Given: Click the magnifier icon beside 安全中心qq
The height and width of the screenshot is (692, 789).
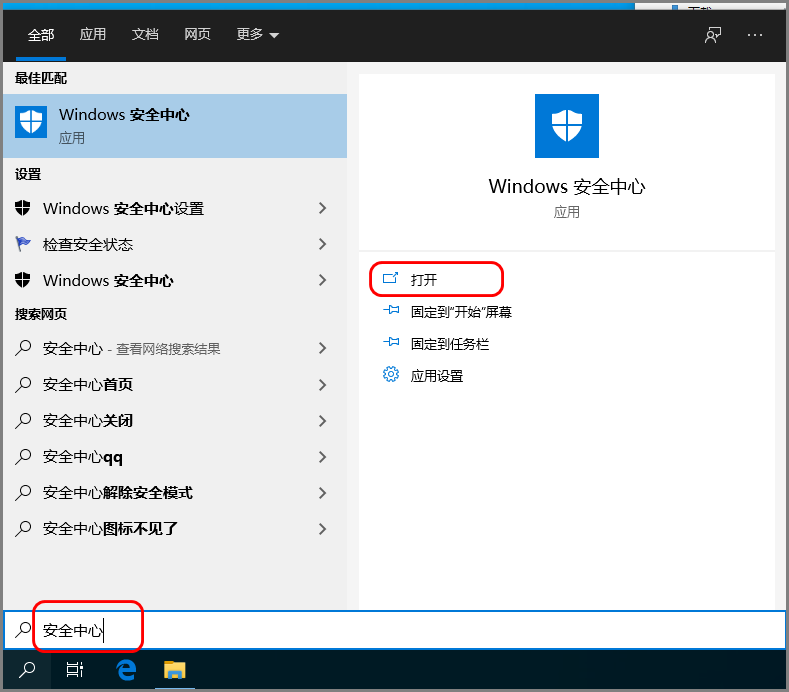Looking at the screenshot, I should tap(23, 456).
